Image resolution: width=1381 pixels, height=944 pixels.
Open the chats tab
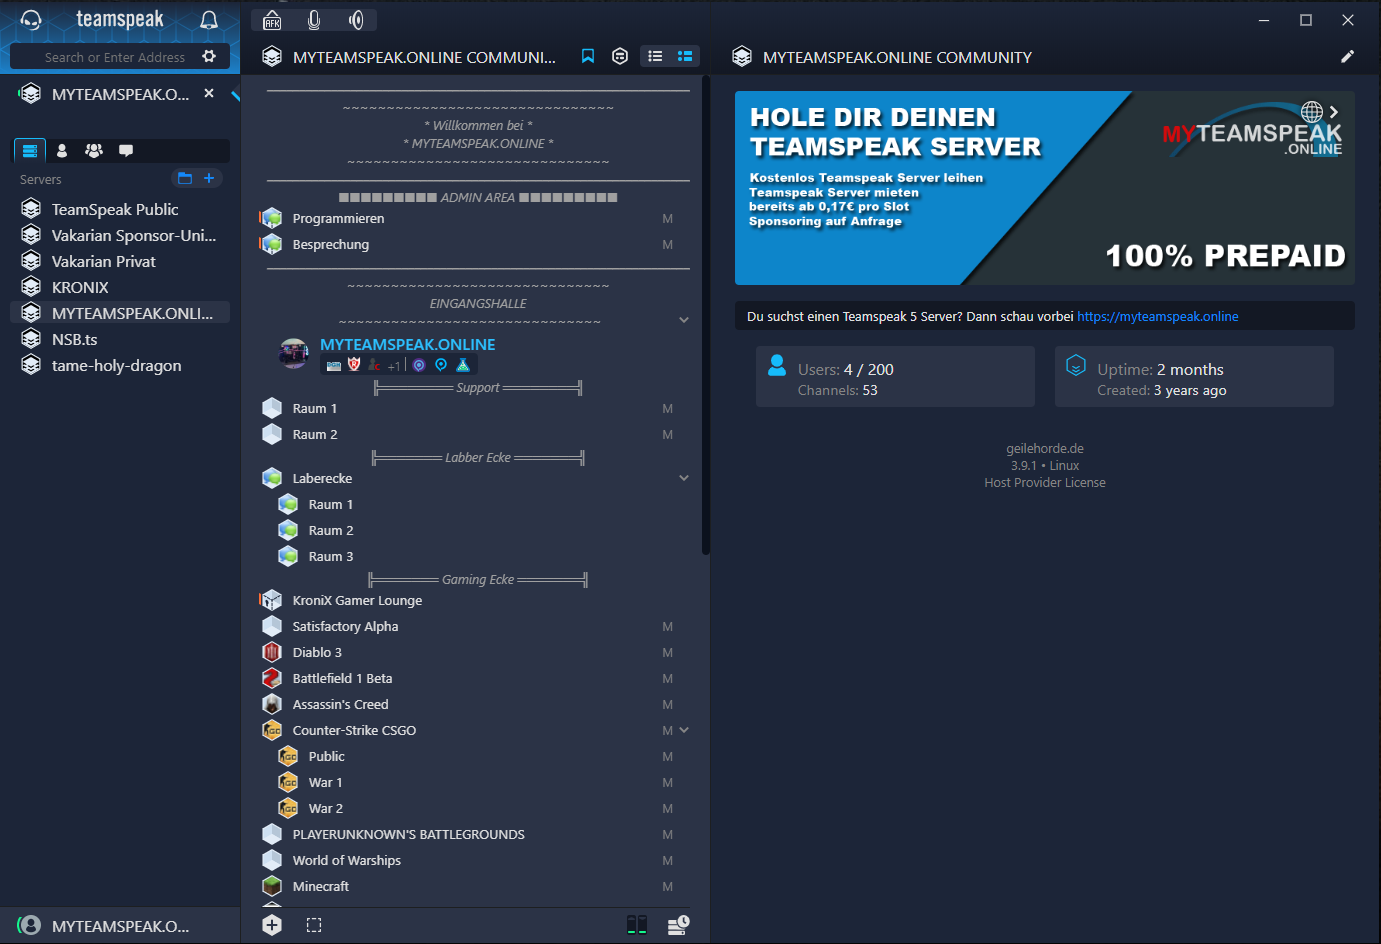pos(126,151)
